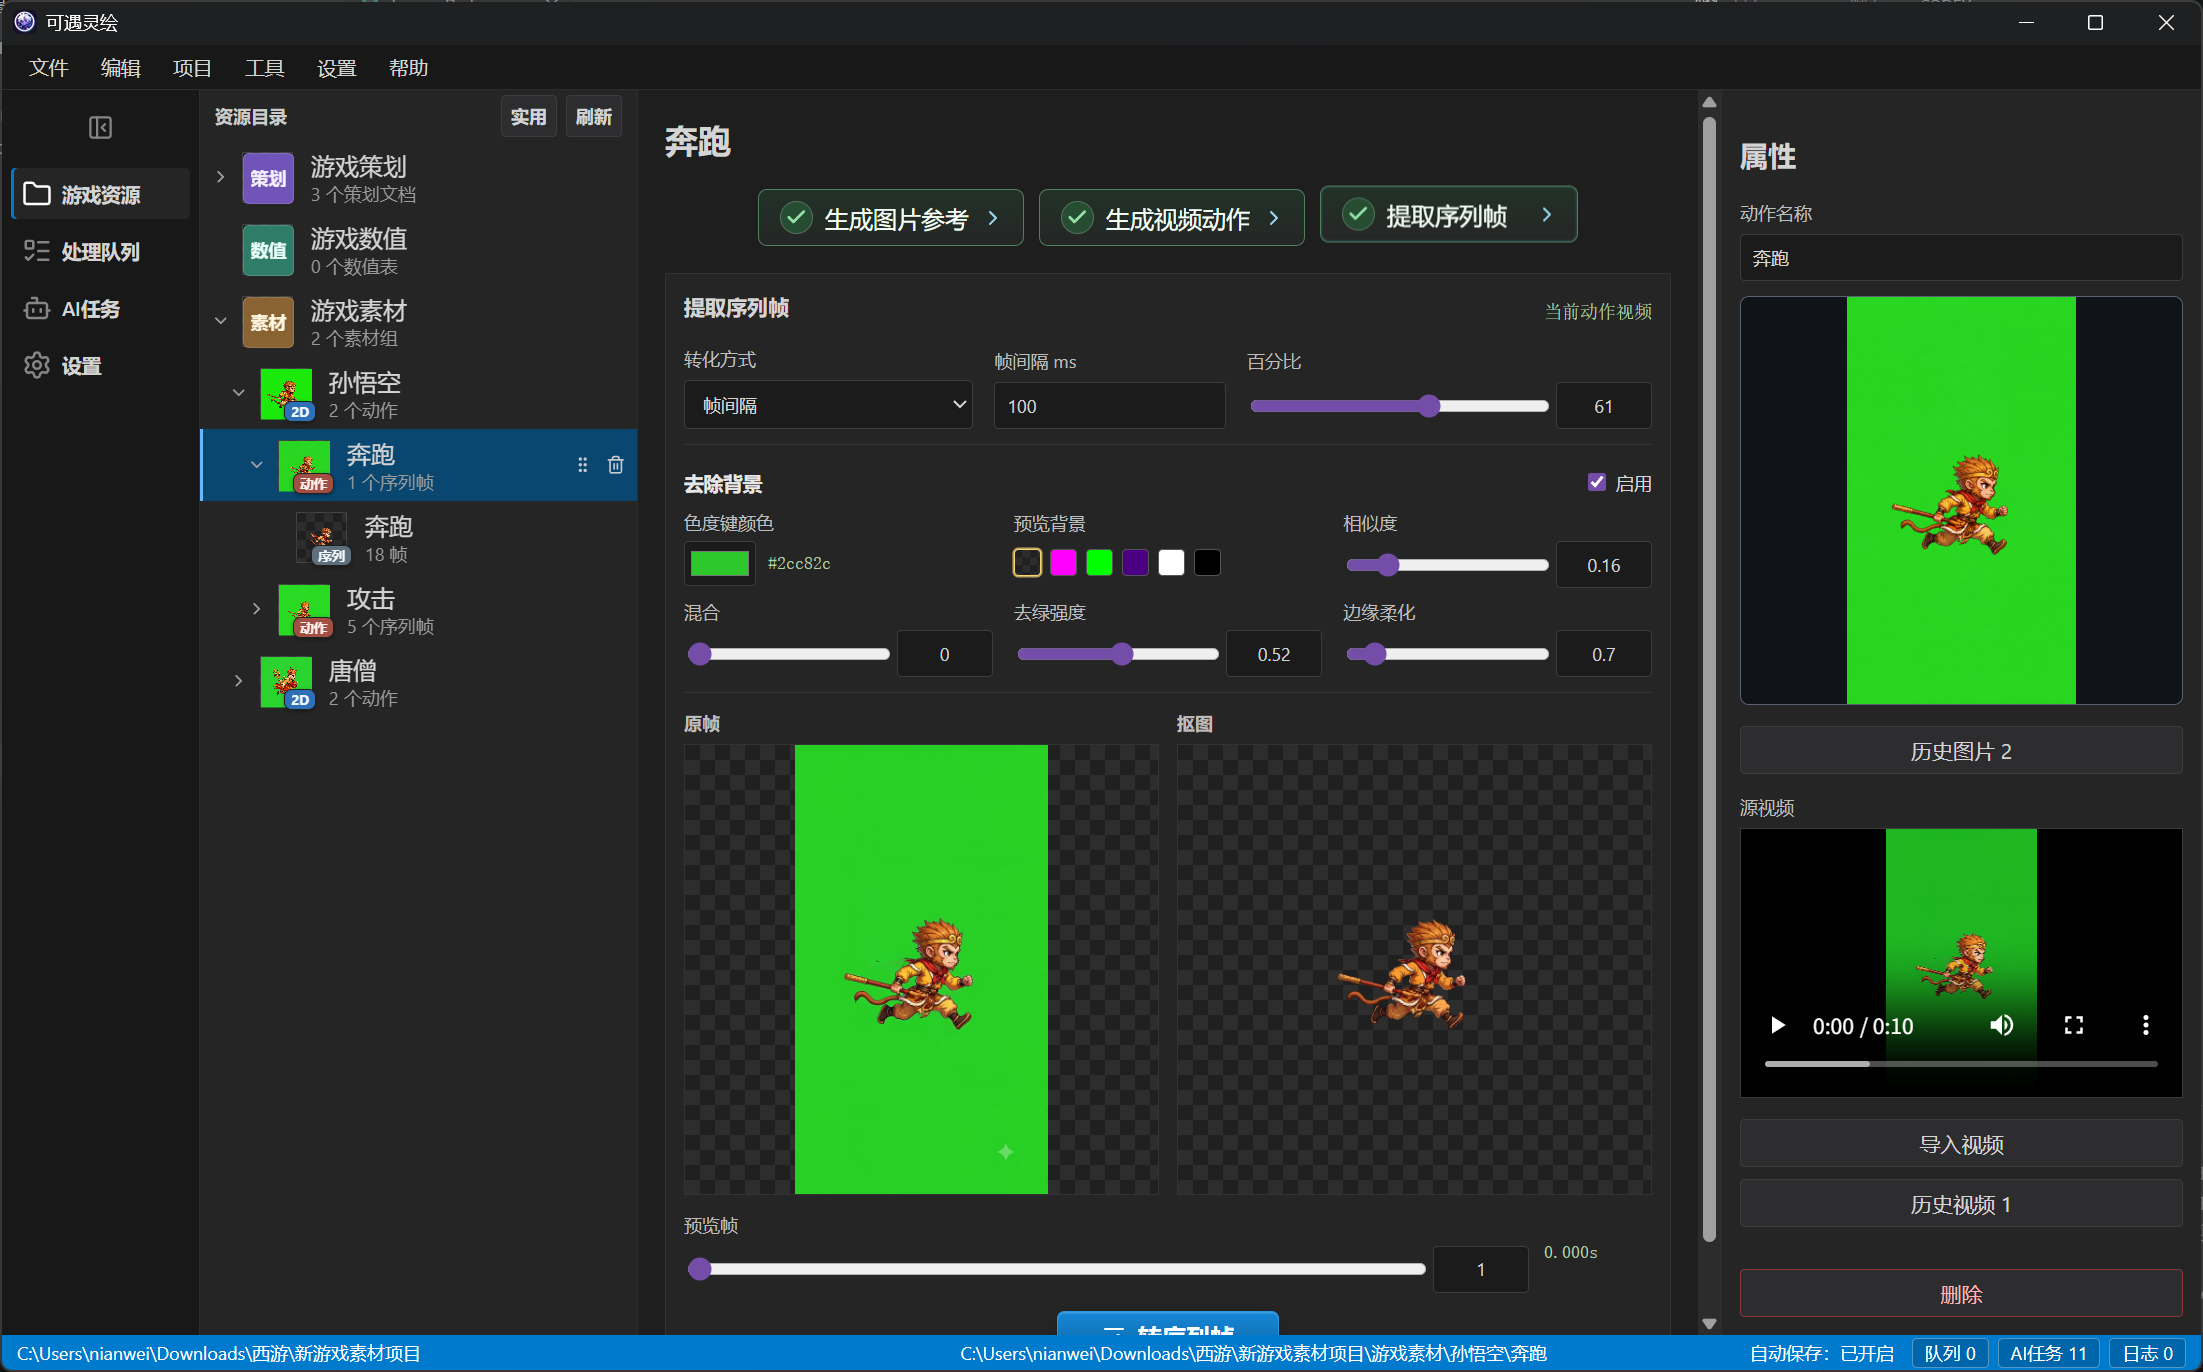The height and width of the screenshot is (1372, 2203).
Task: Open the 游戏资源 folder section
Action: (100, 194)
